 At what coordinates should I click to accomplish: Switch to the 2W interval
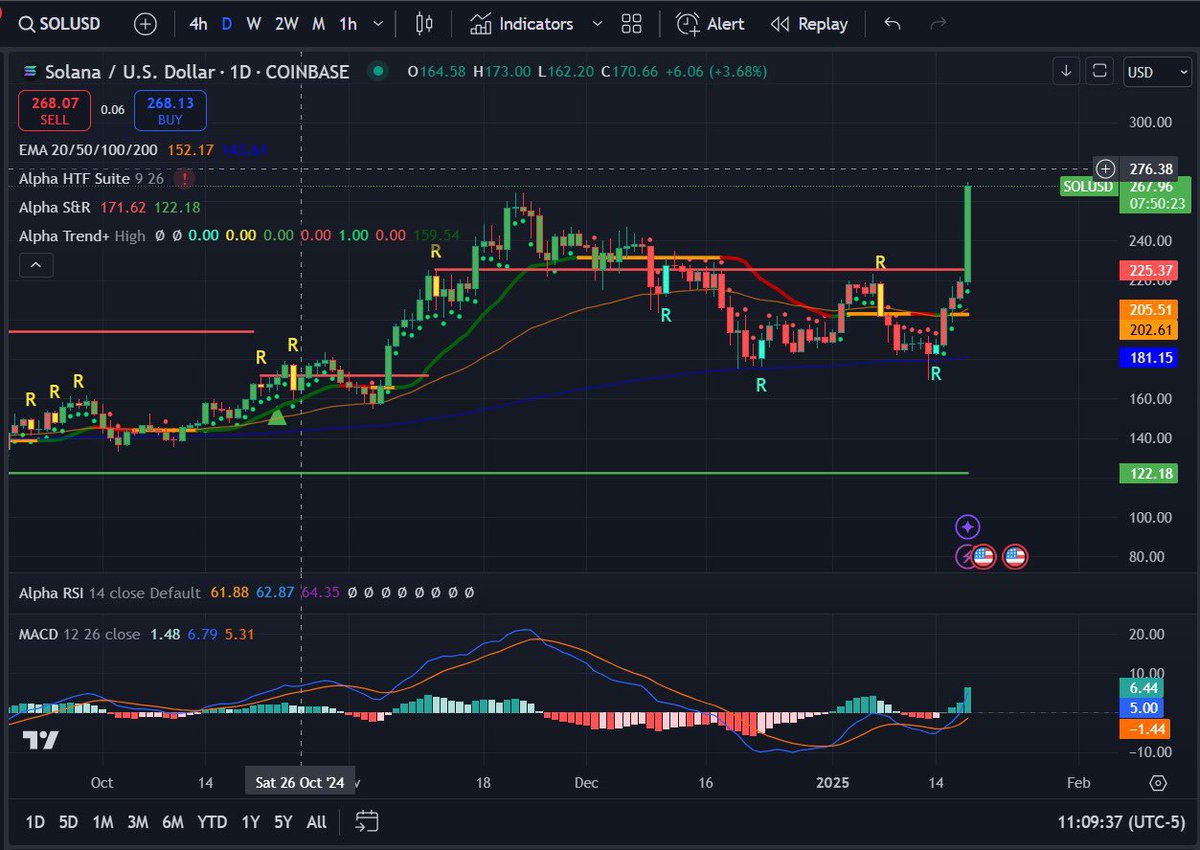tap(287, 24)
